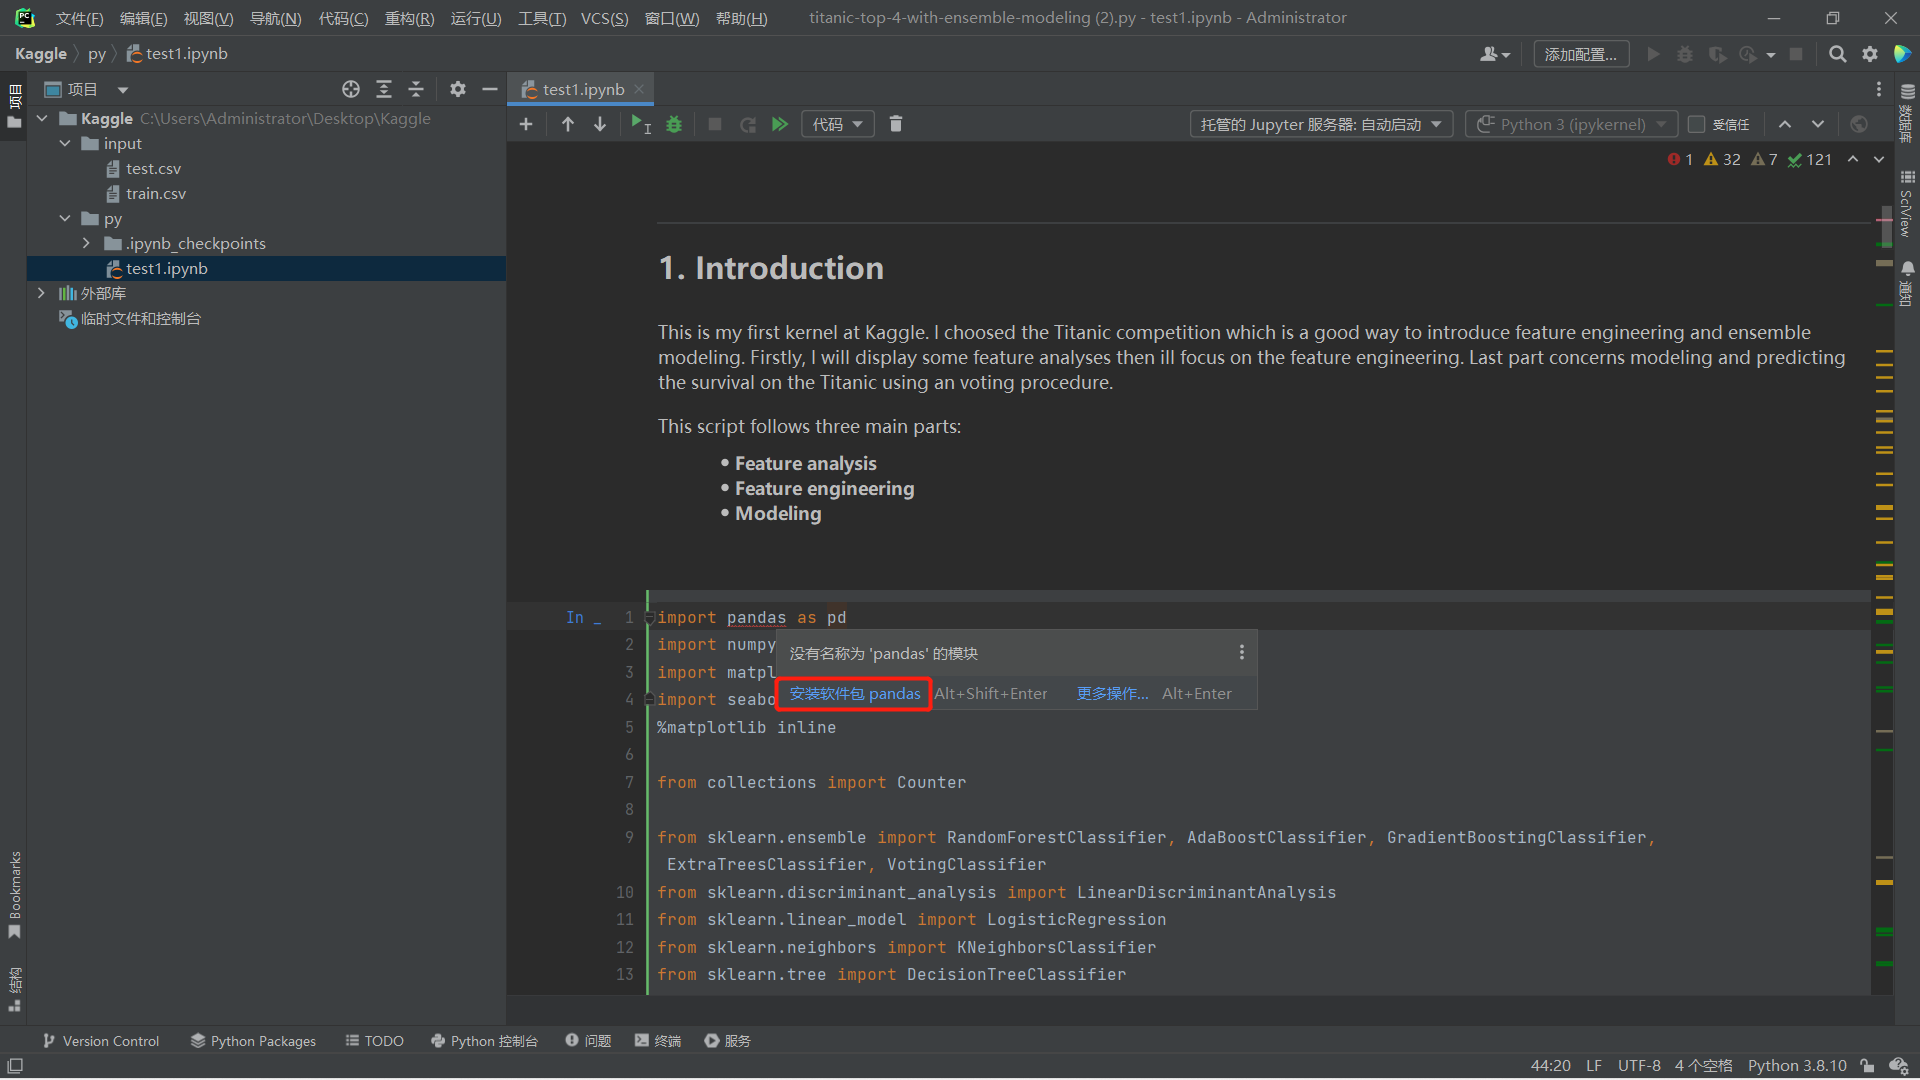Open the managed Jupyter server dropdown
This screenshot has width=1920, height=1080.
[x=1321, y=124]
